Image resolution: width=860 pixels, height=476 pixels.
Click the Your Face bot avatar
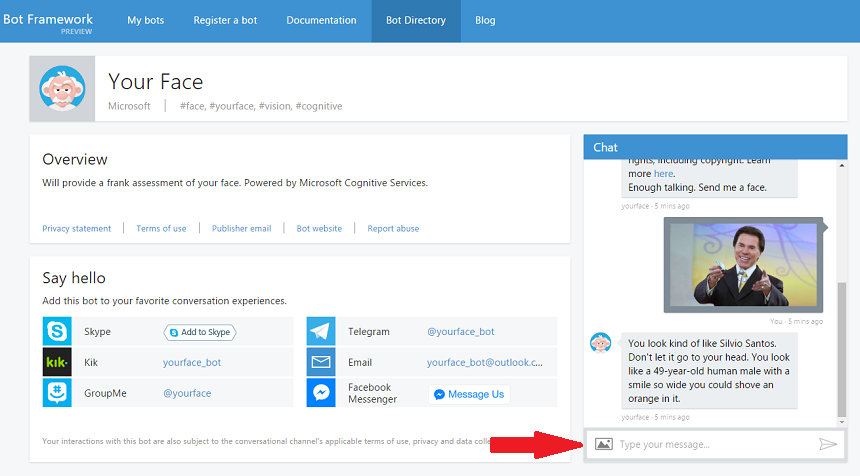click(x=62, y=88)
